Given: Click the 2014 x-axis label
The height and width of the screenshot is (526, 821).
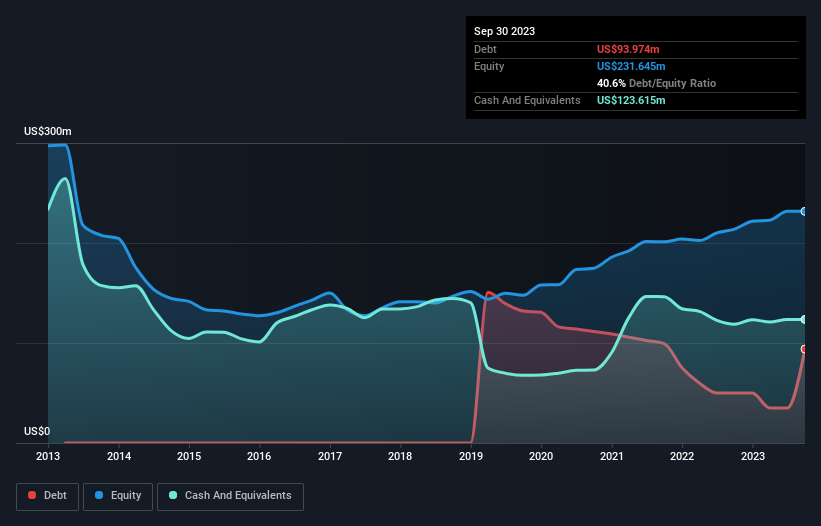Looking at the screenshot, I should click(119, 456).
